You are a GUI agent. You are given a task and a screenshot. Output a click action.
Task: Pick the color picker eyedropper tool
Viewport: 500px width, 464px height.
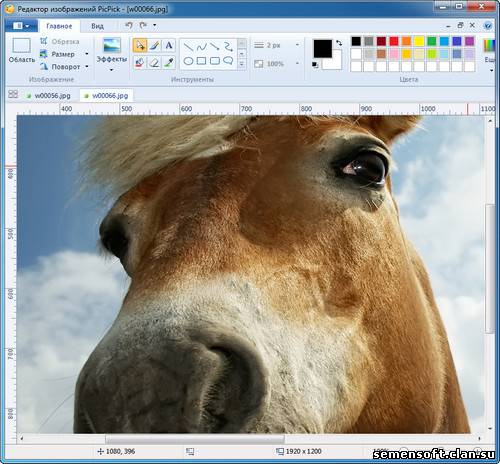(x=169, y=62)
